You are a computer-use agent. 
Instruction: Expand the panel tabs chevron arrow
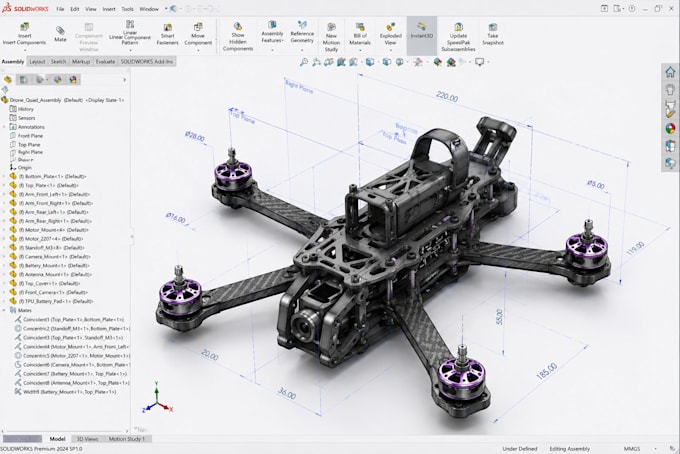click(124, 79)
